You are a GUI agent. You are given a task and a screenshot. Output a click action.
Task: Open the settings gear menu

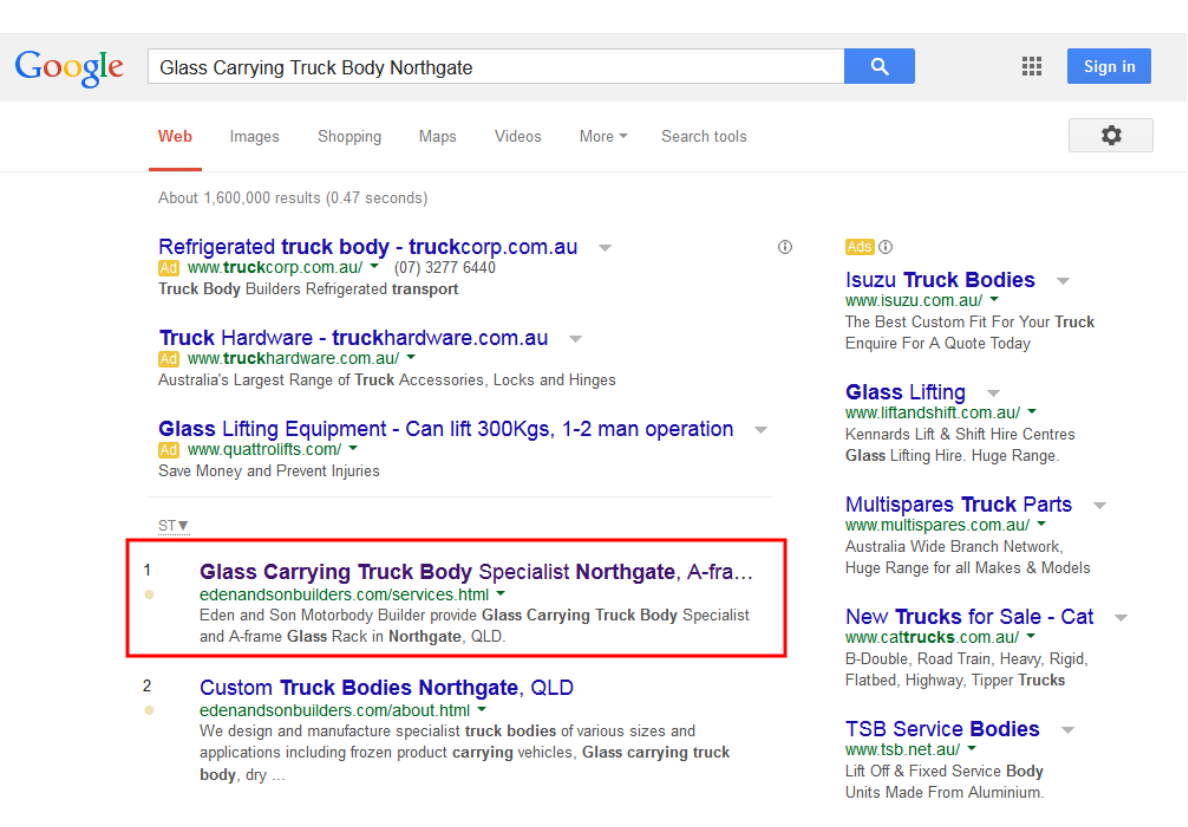click(x=1111, y=136)
